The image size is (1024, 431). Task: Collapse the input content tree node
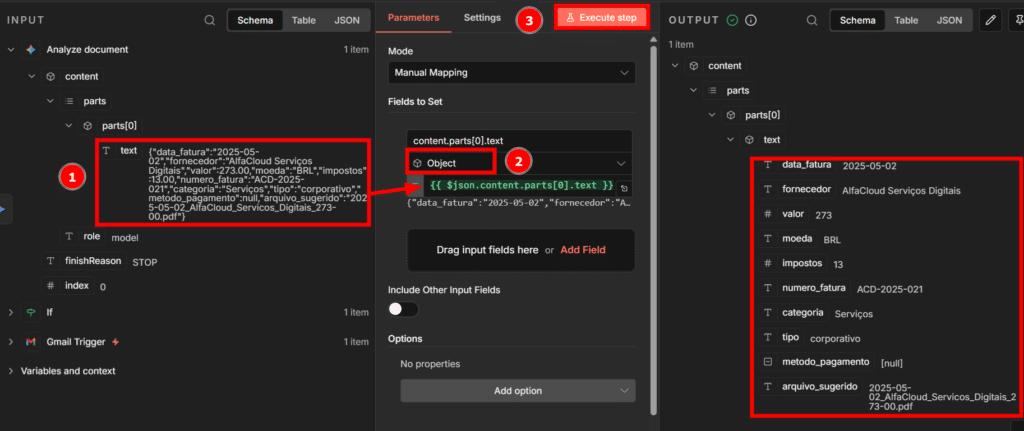pyautogui.click(x=31, y=76)
